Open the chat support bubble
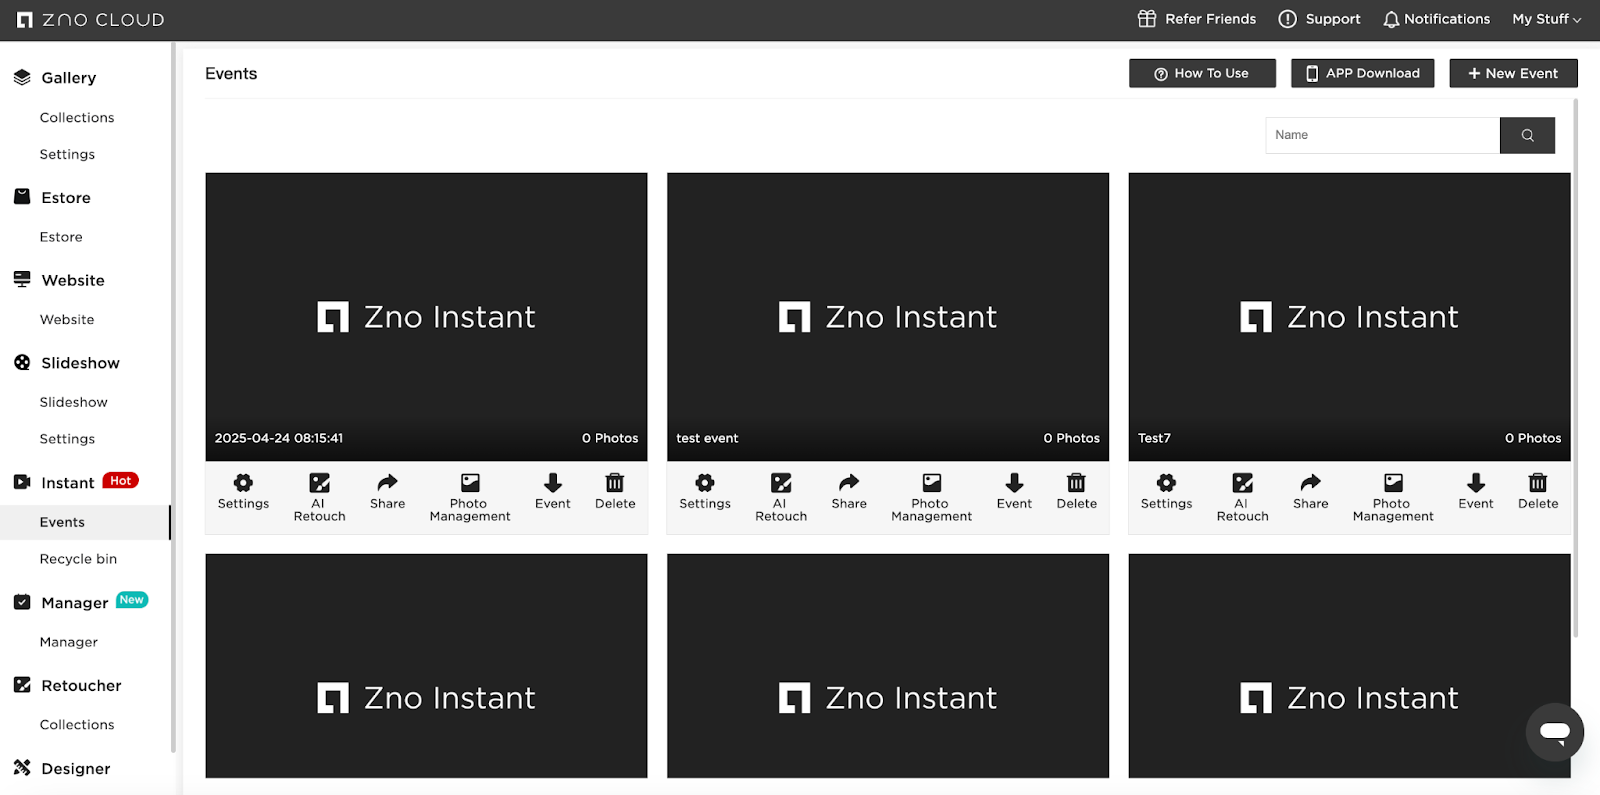 (1554, 731)
